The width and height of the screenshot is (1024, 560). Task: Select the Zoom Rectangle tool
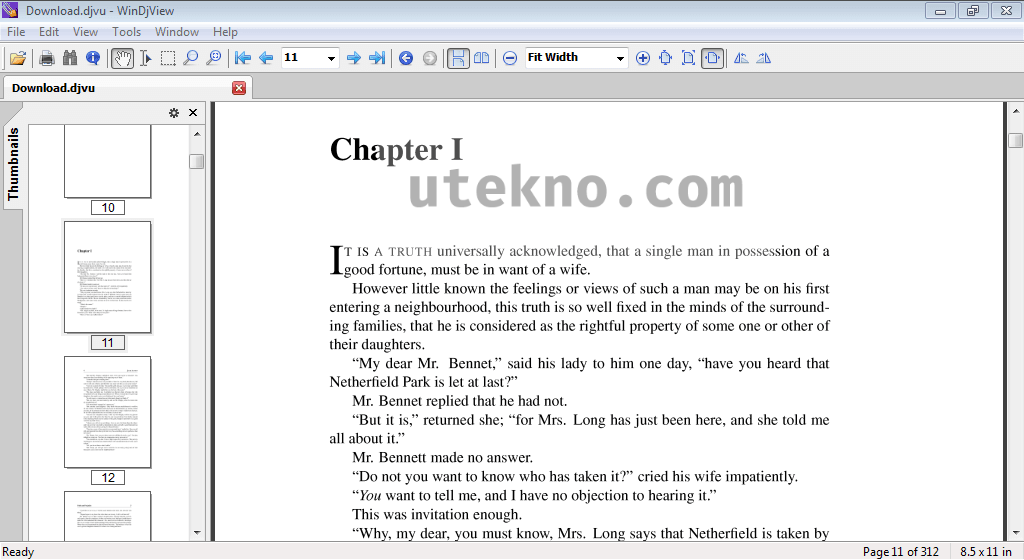click(213, 58)
